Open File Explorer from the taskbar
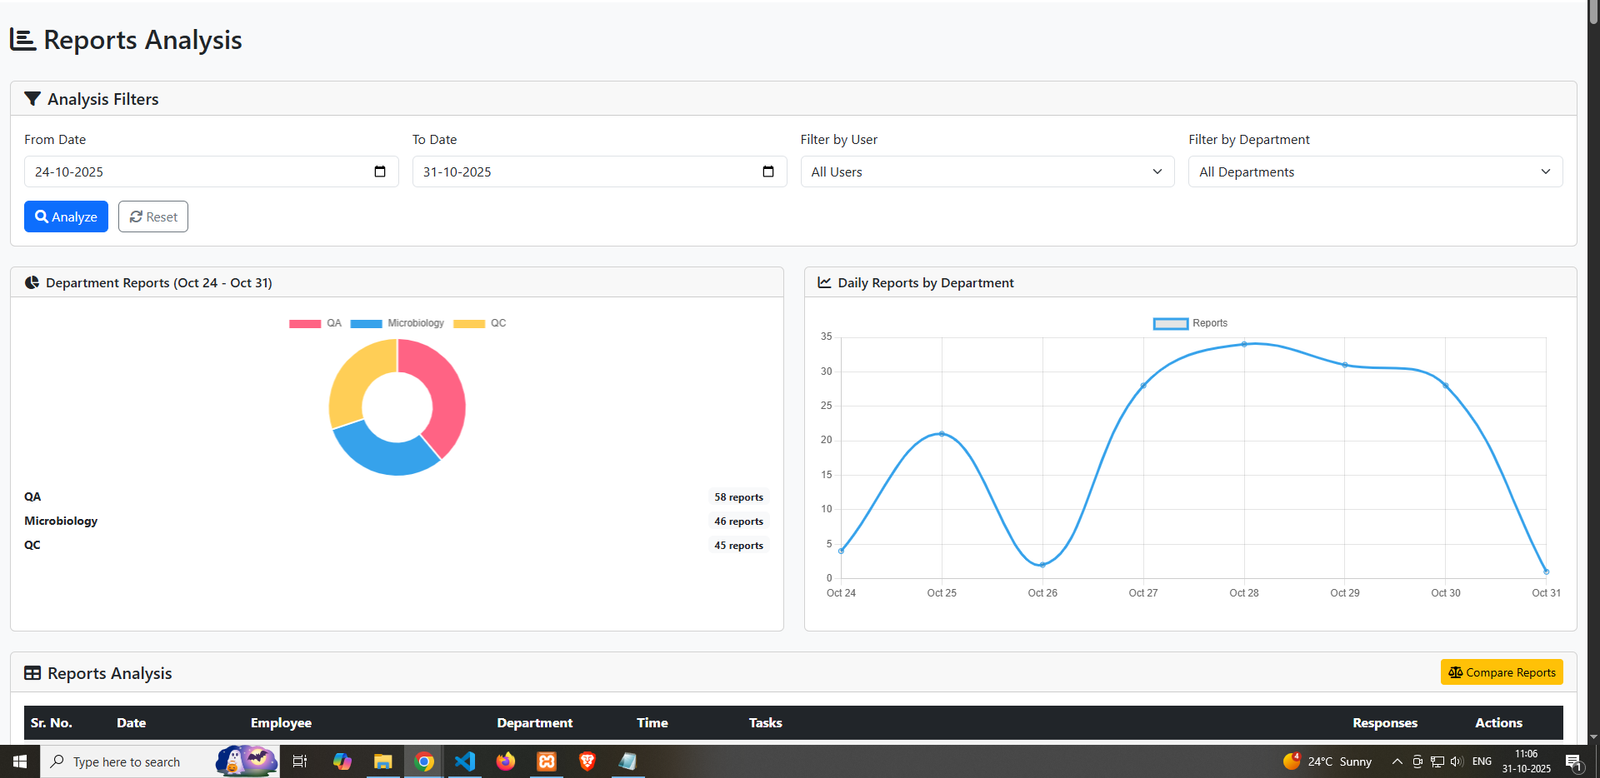 coord(383,761)
